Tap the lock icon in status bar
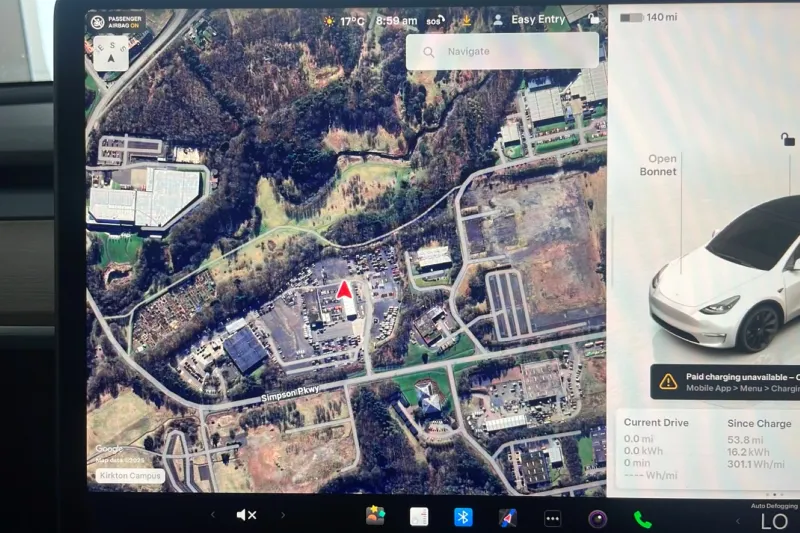 pos(594,19)
